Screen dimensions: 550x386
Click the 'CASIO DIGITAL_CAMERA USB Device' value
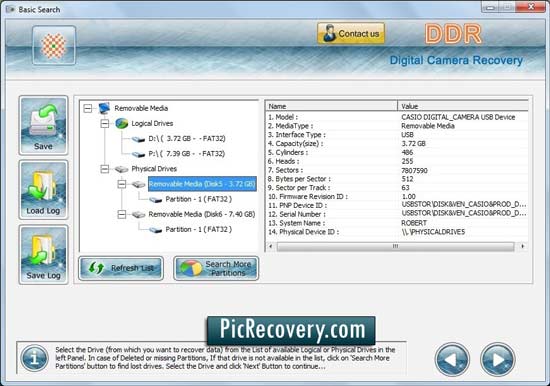tap(458, 117)
